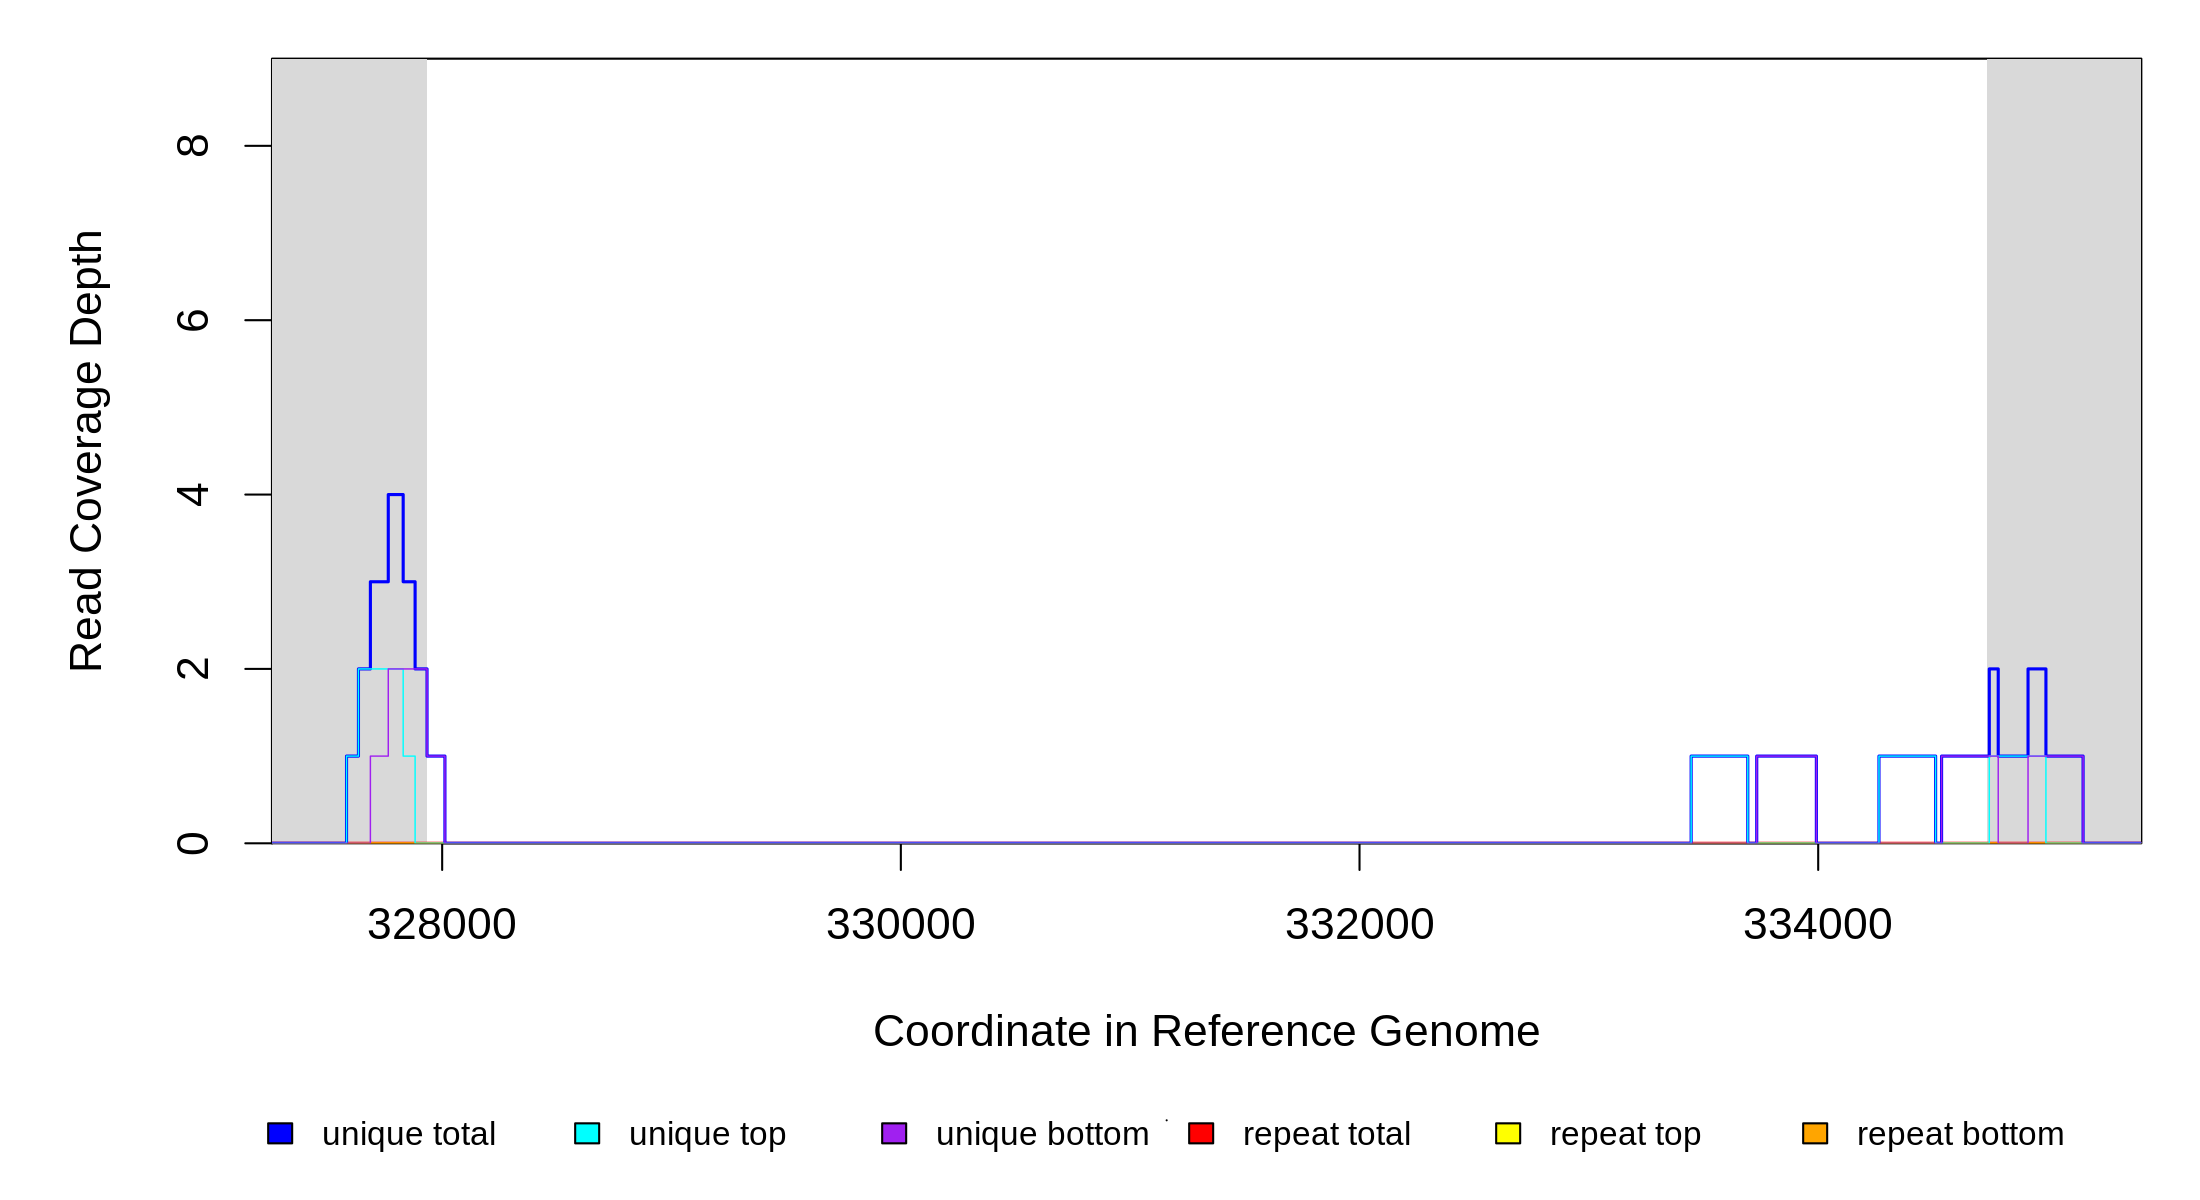The height and width of the screenshot is (1200, 2200).
Task: Click the 334000 x-axis tick label
Action: 1817,924
